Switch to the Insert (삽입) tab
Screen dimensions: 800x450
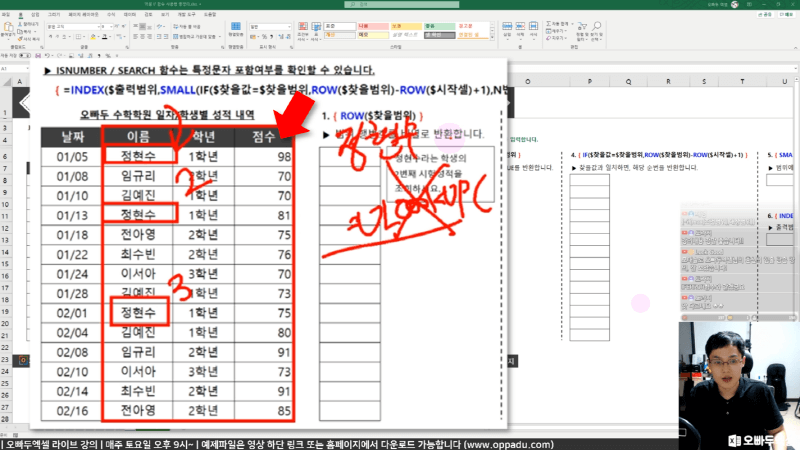pos(35,14)
